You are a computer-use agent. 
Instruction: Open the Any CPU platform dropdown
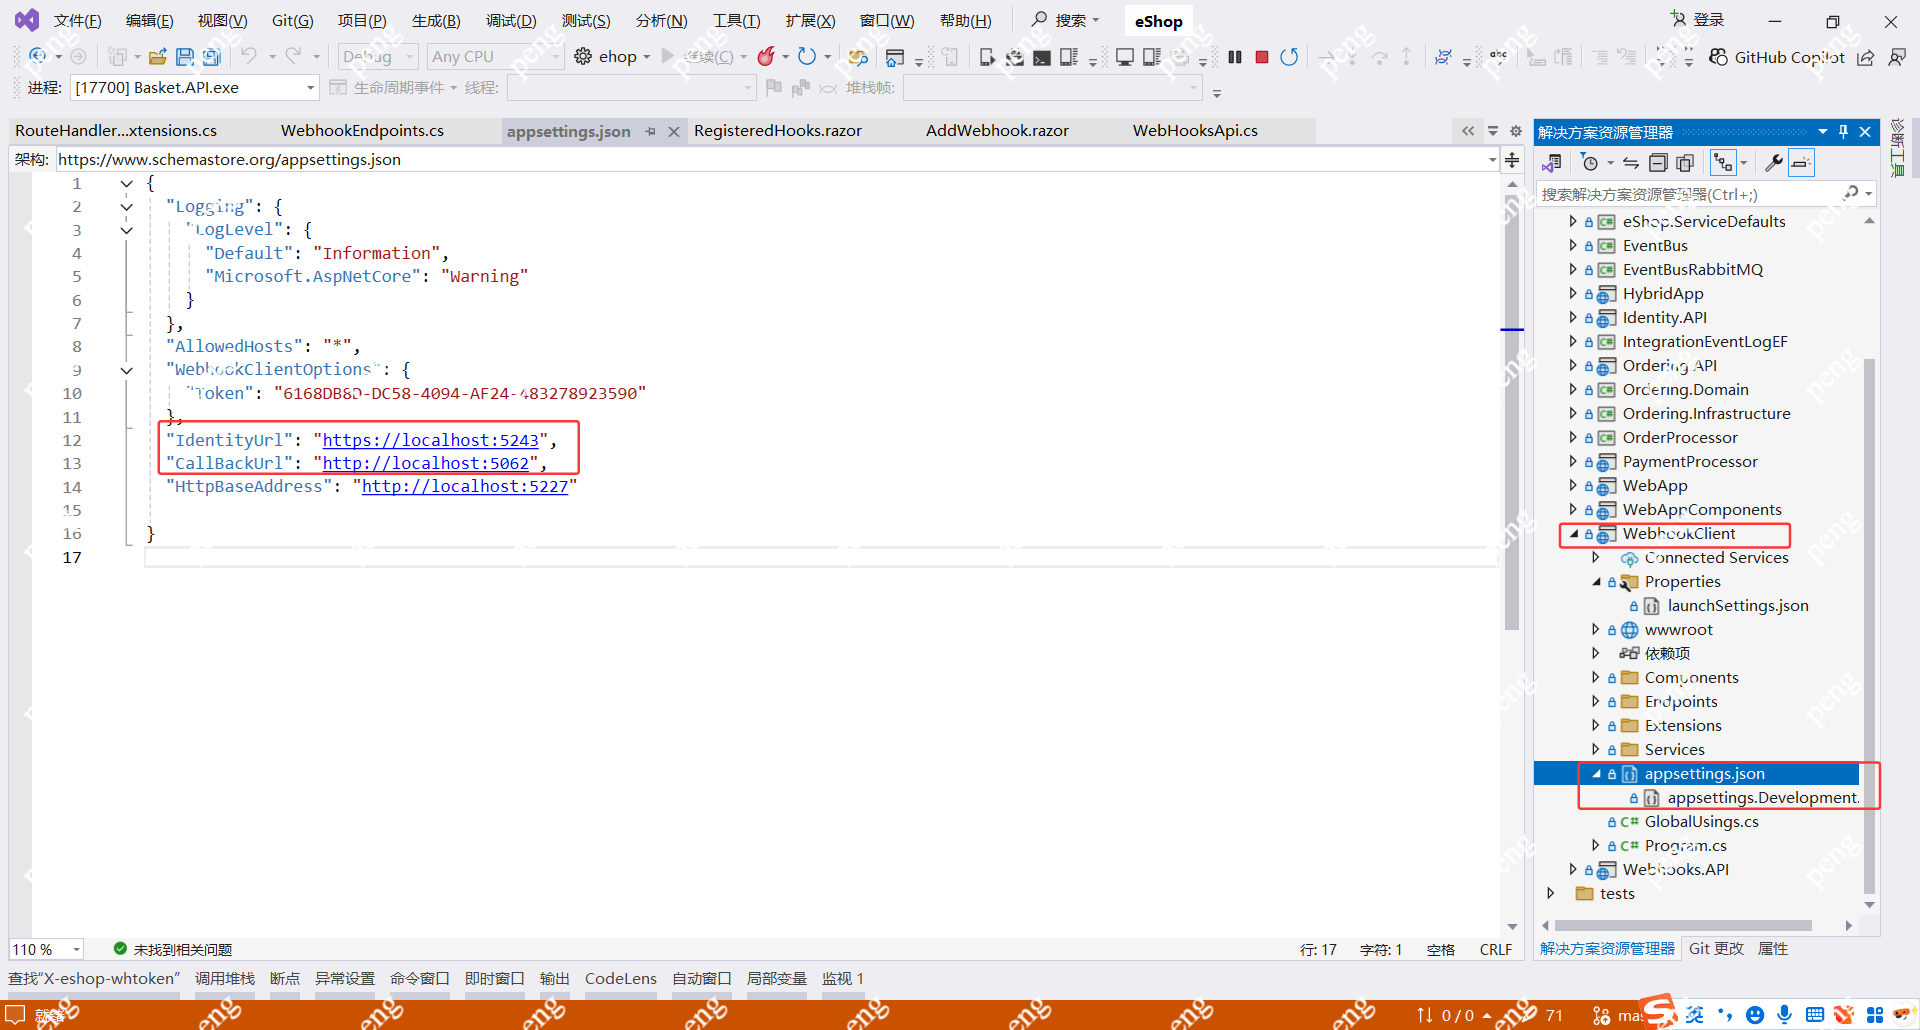click(x=495, y=57)
